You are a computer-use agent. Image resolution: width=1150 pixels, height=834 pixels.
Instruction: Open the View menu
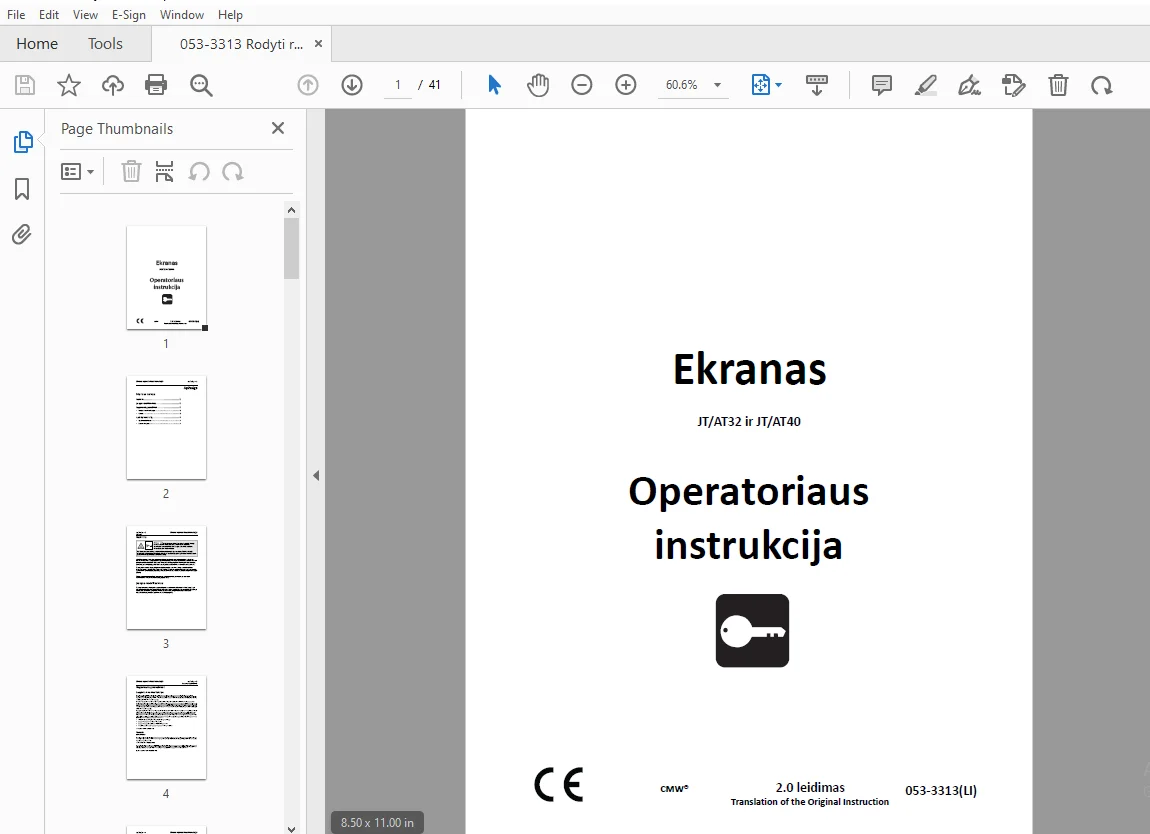click(x=85, y=15)
